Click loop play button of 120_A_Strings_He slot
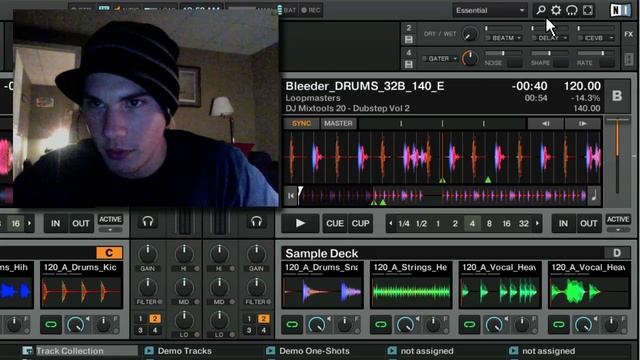The width and height of the screenshot is (640, 360). coord(381,324)
